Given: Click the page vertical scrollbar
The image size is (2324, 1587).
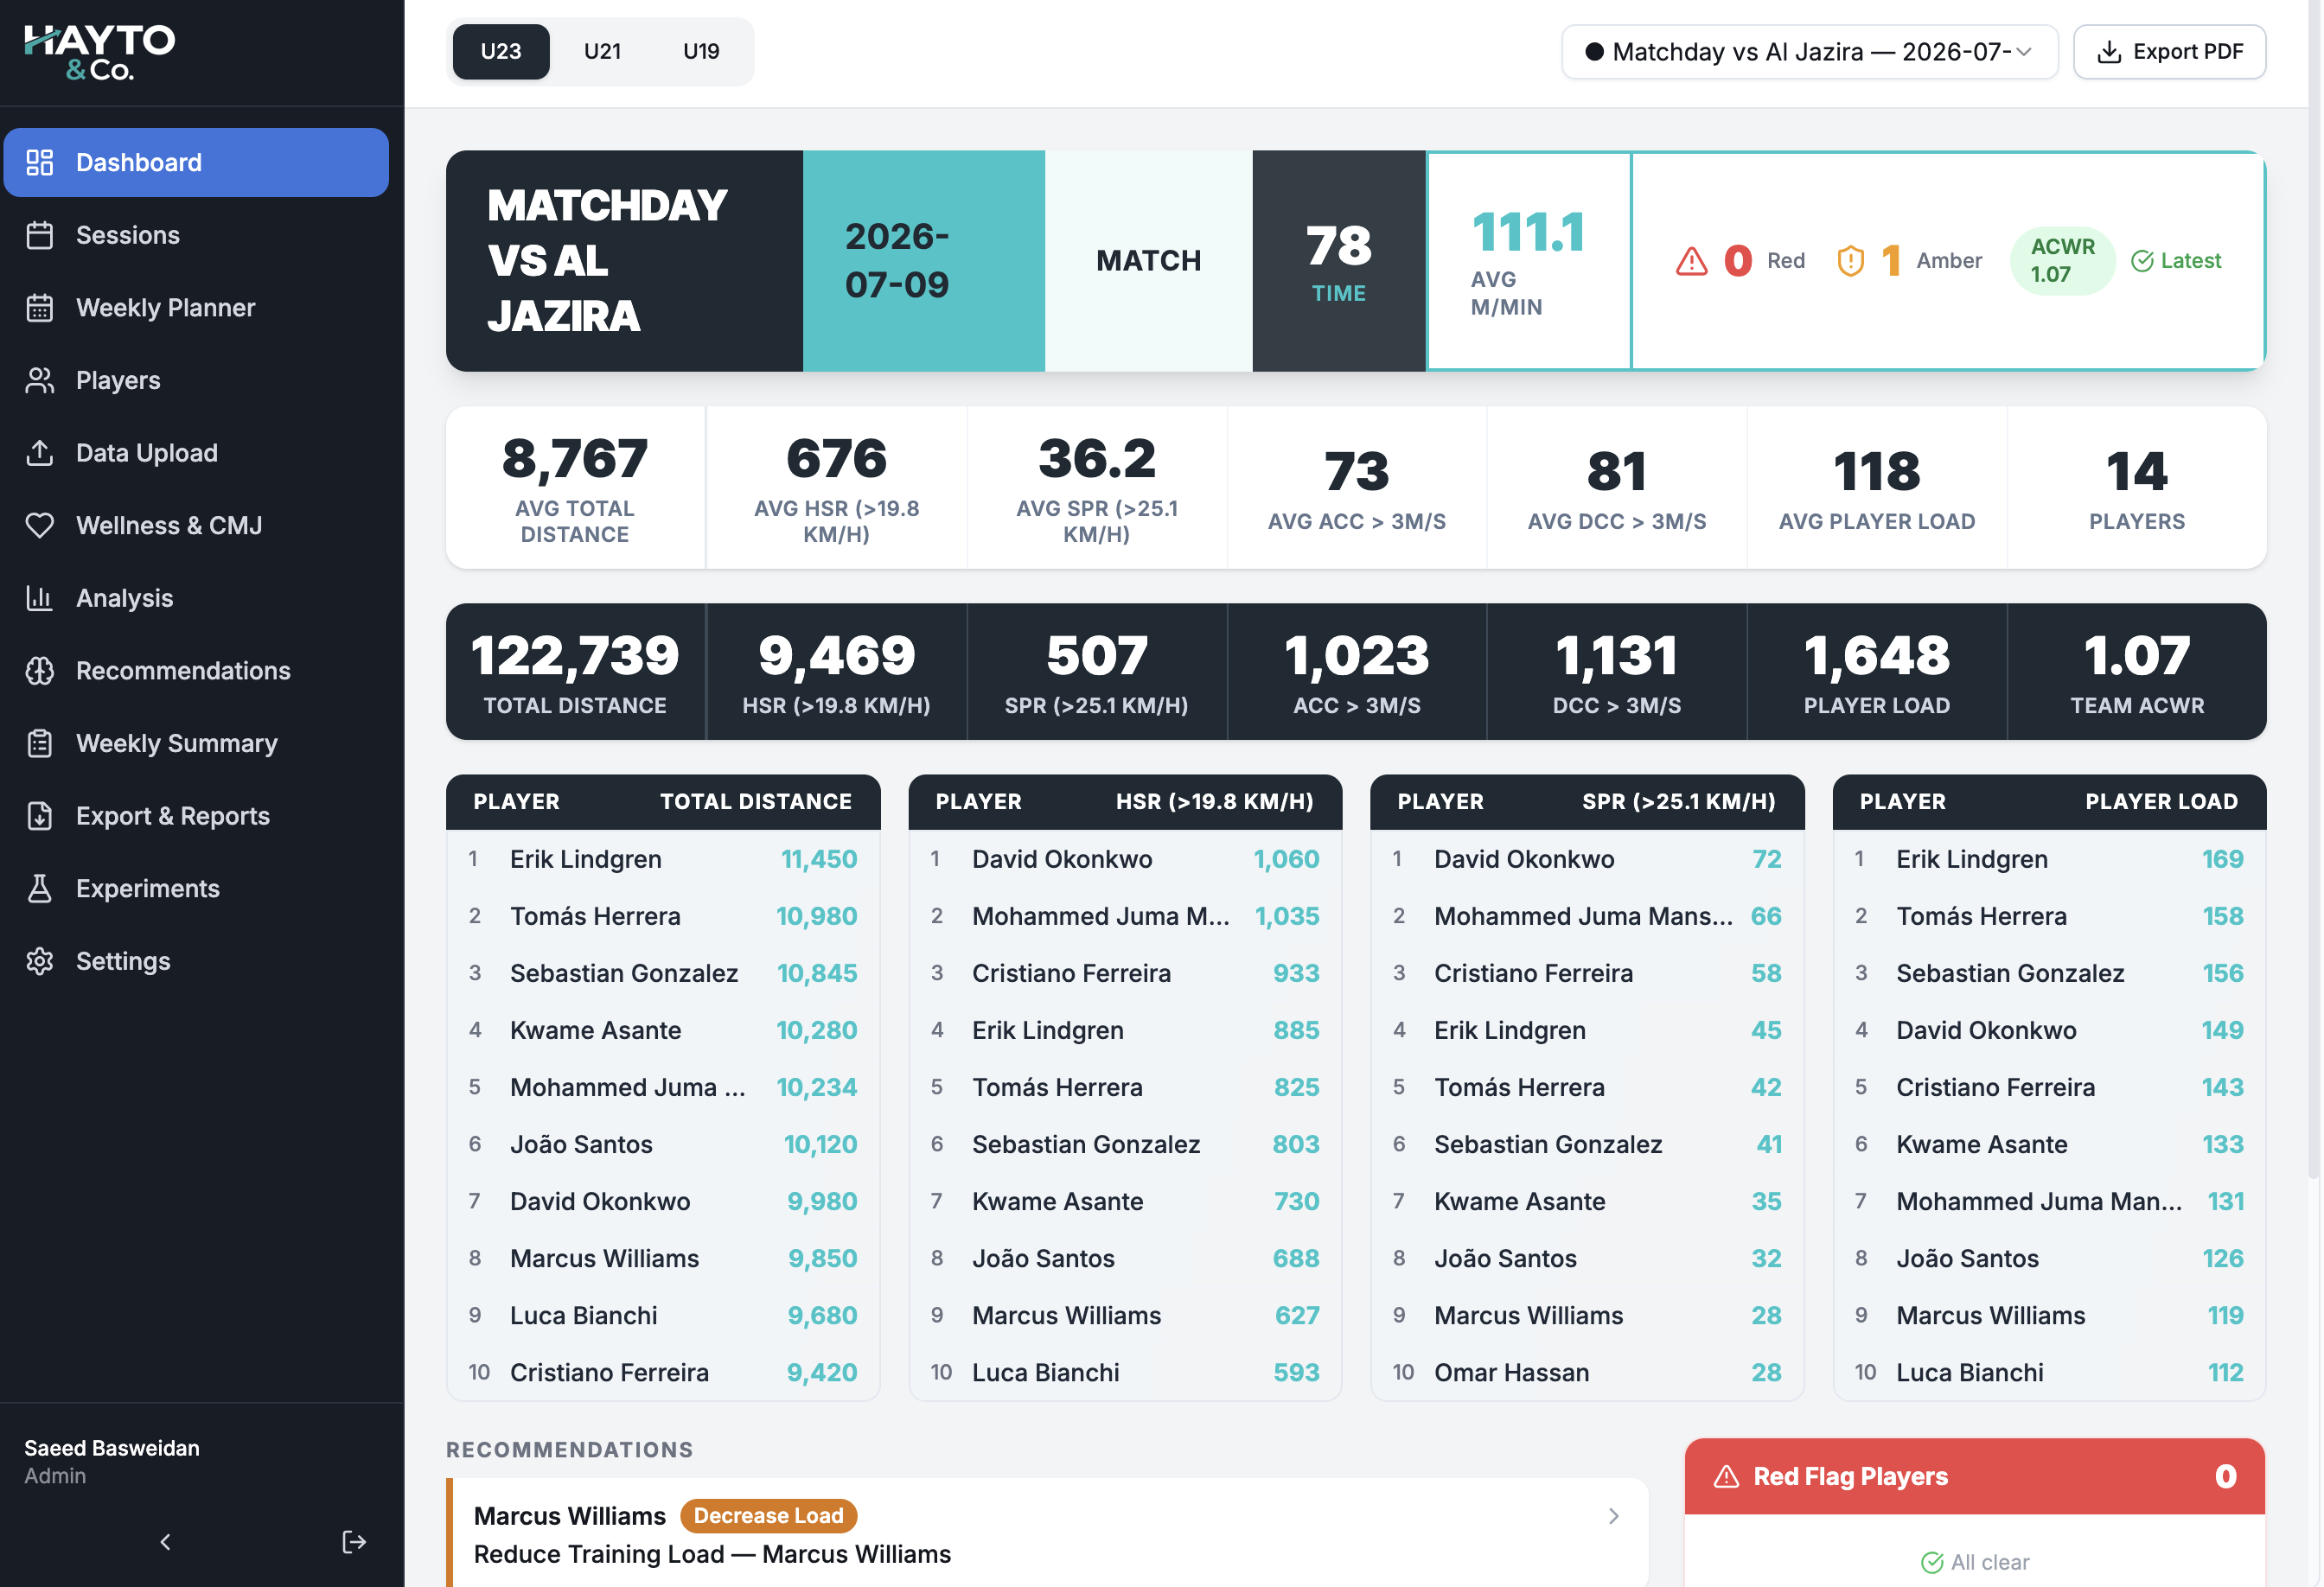Looking at the screenshot, I should 2314,590.
